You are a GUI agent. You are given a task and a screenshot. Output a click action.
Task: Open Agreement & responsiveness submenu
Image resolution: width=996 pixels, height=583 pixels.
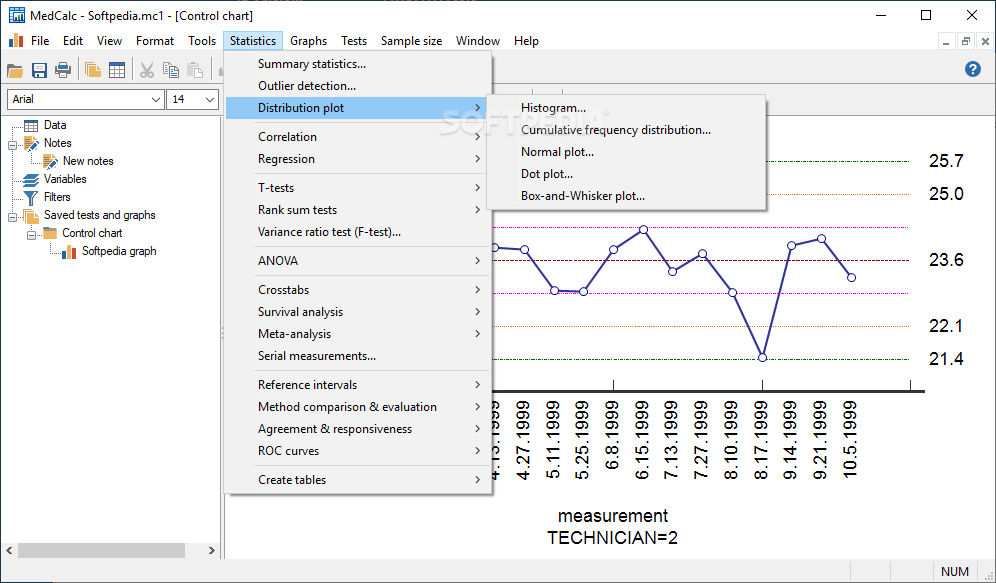358,429
